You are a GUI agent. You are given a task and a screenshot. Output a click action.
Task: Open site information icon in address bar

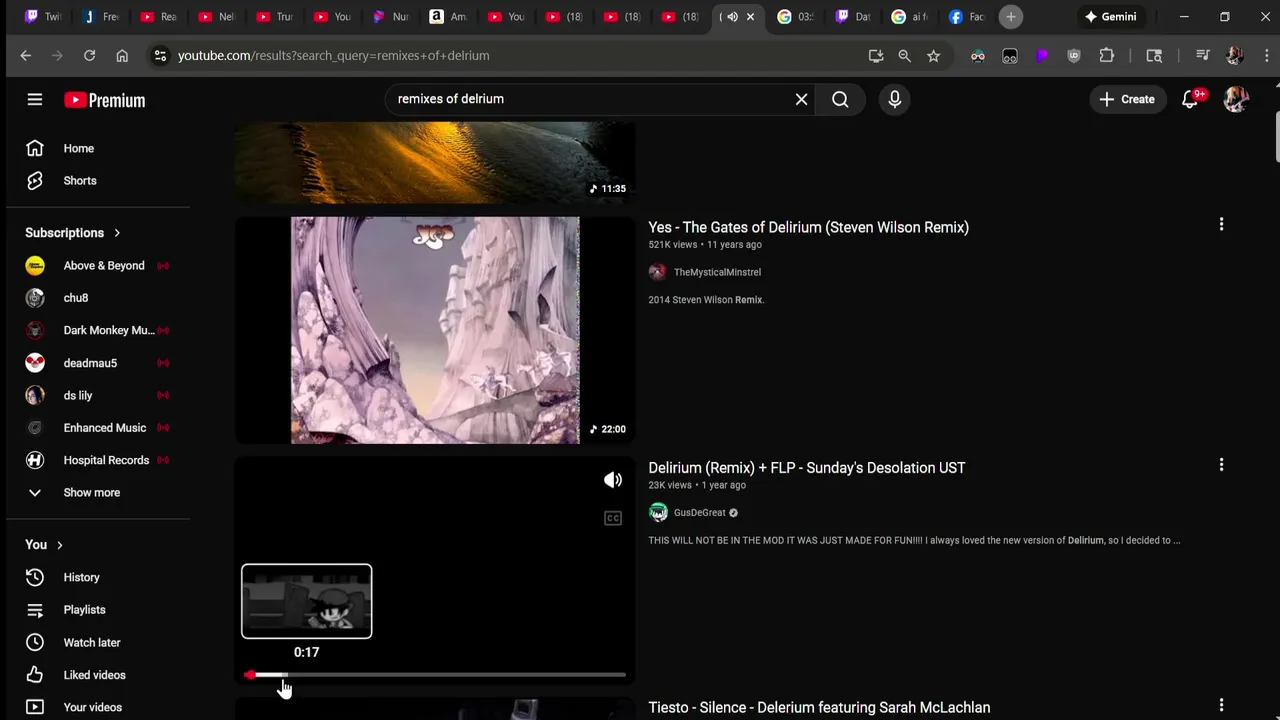click(160, 56)
